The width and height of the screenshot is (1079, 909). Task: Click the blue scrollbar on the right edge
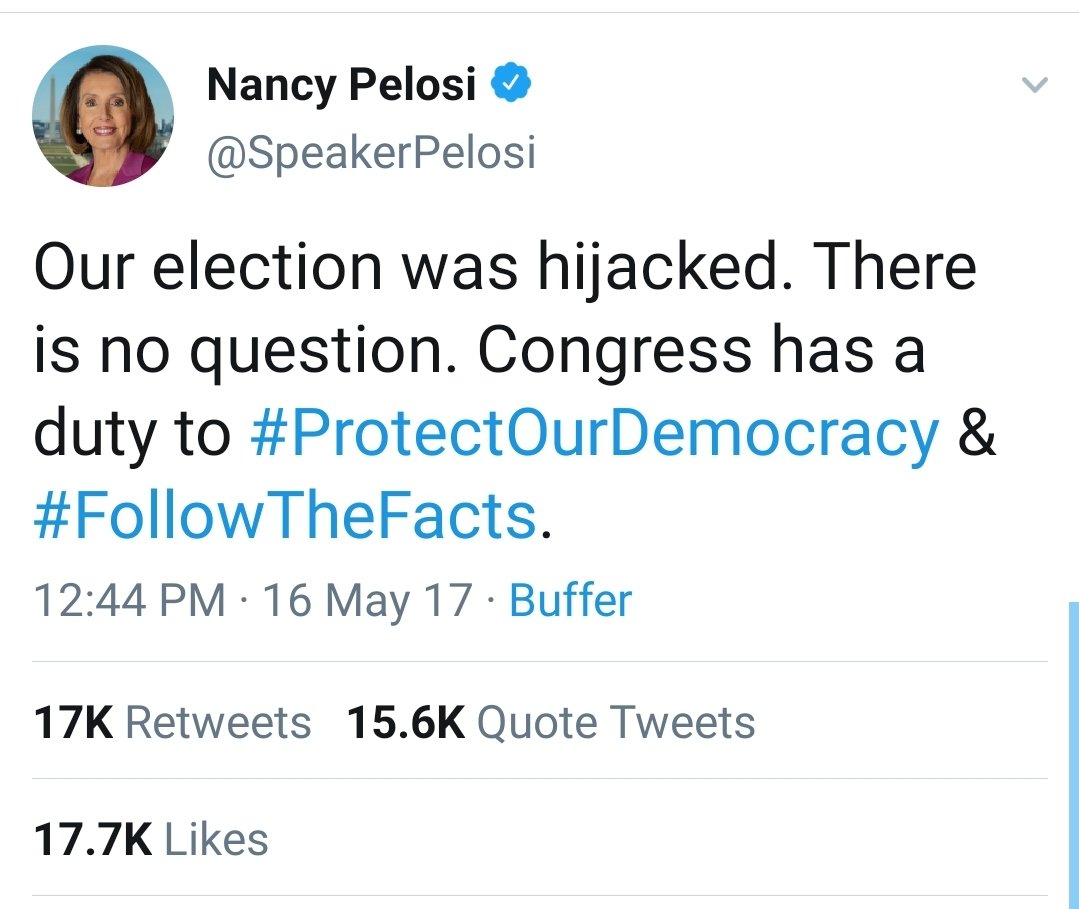point(1073,750)
